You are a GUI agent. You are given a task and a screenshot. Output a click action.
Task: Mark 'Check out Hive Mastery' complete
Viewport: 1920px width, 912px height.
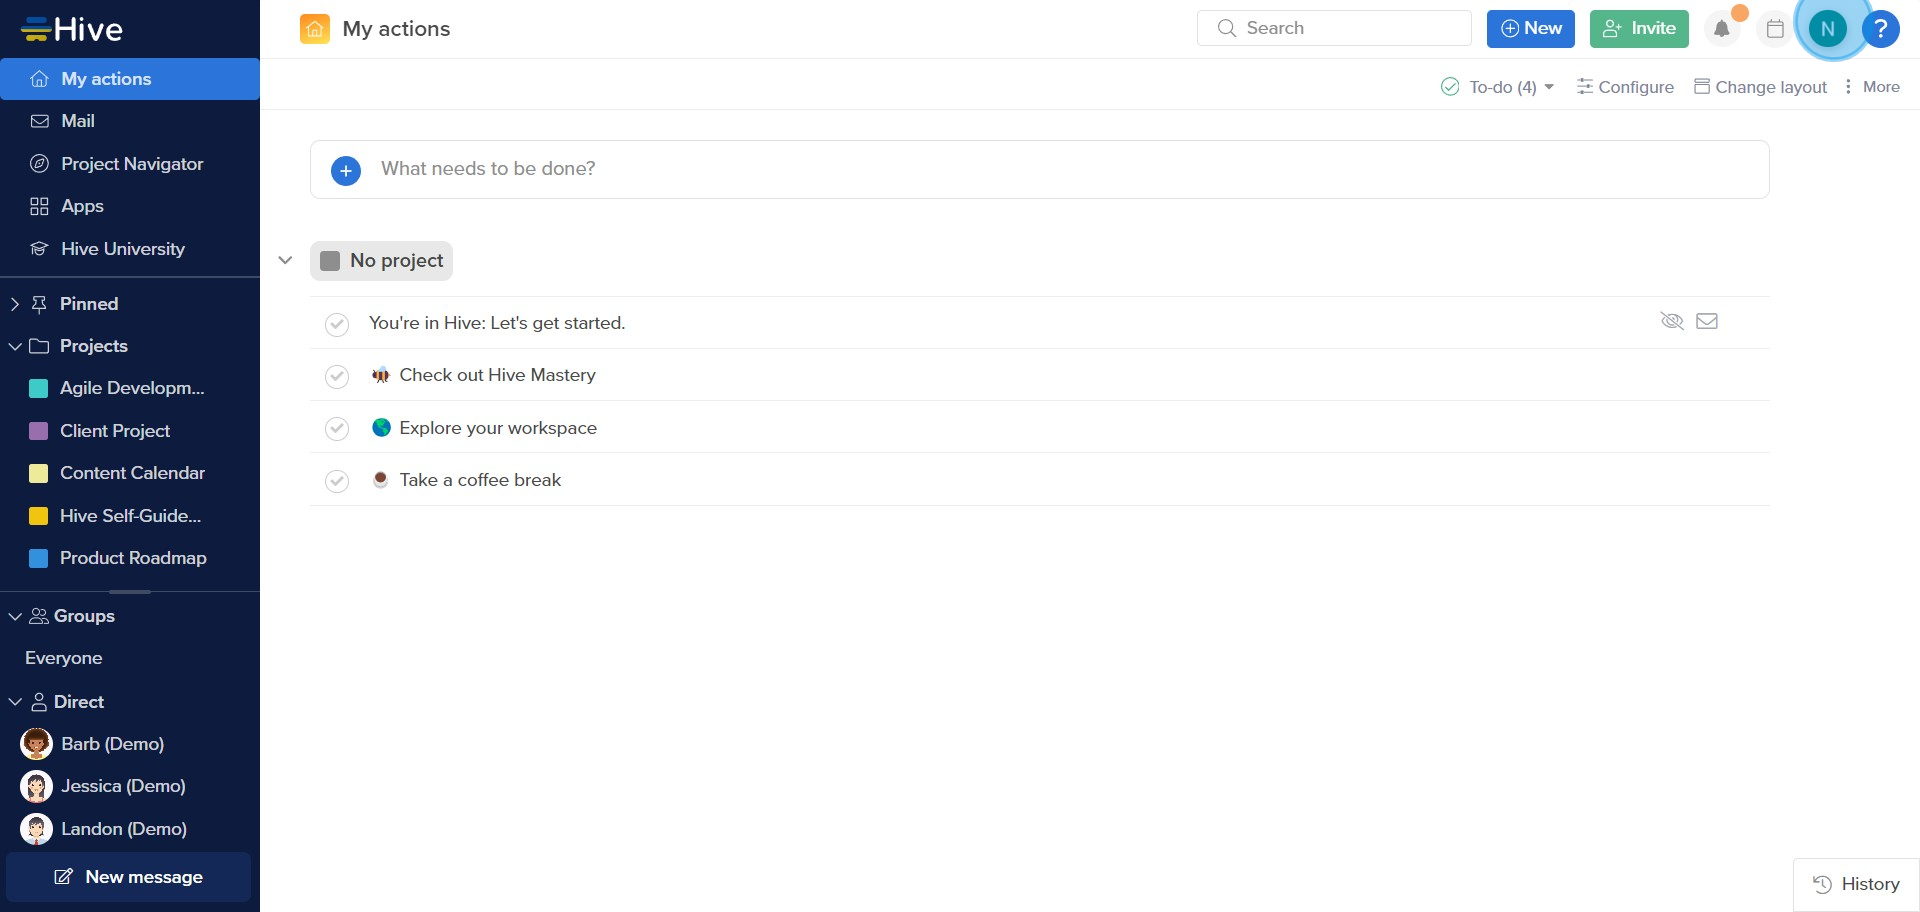point(337,376)
